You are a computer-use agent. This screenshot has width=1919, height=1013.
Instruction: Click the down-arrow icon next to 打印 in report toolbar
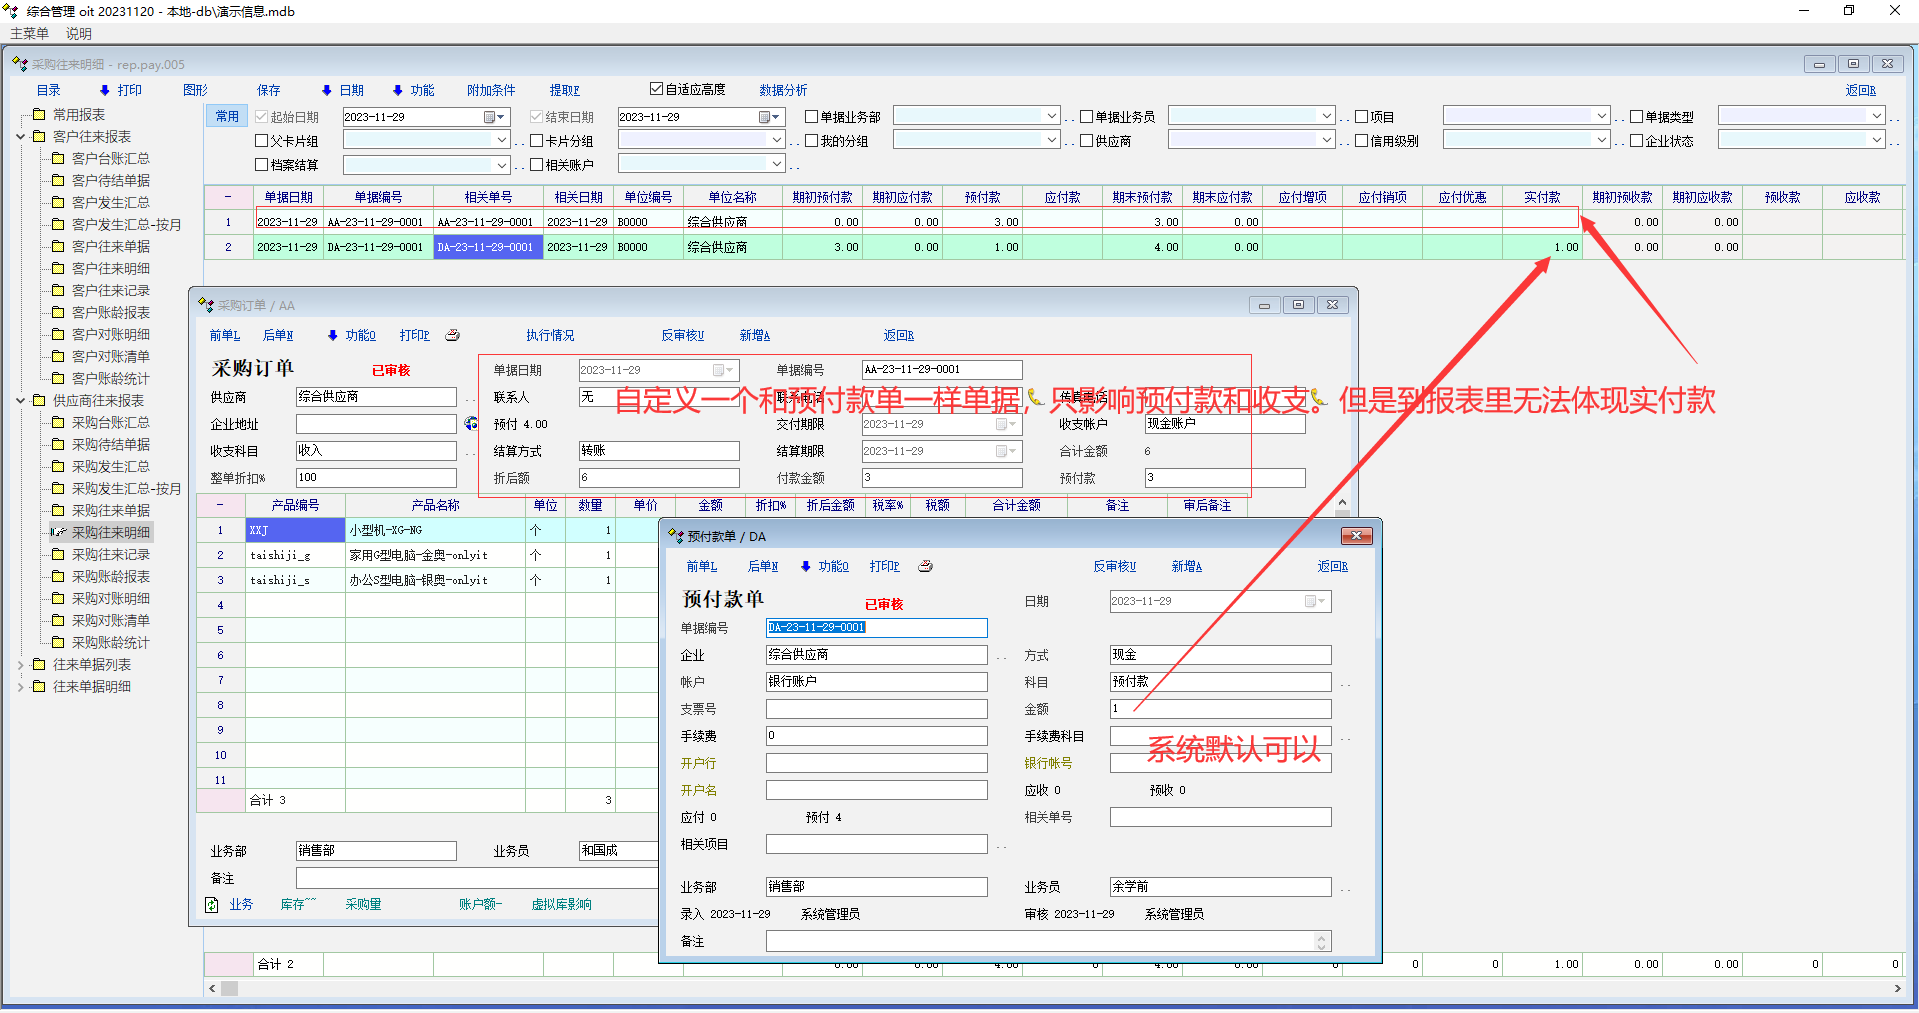click(104, 90)
